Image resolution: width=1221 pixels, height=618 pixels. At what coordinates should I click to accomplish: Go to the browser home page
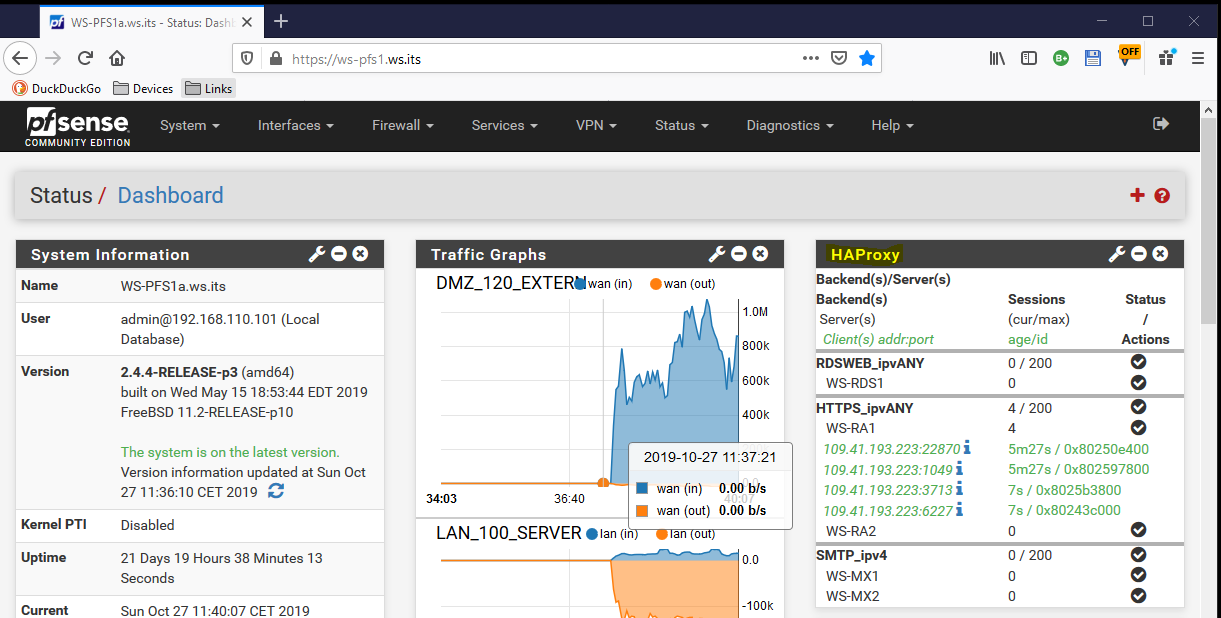click(x=117, y=58)
